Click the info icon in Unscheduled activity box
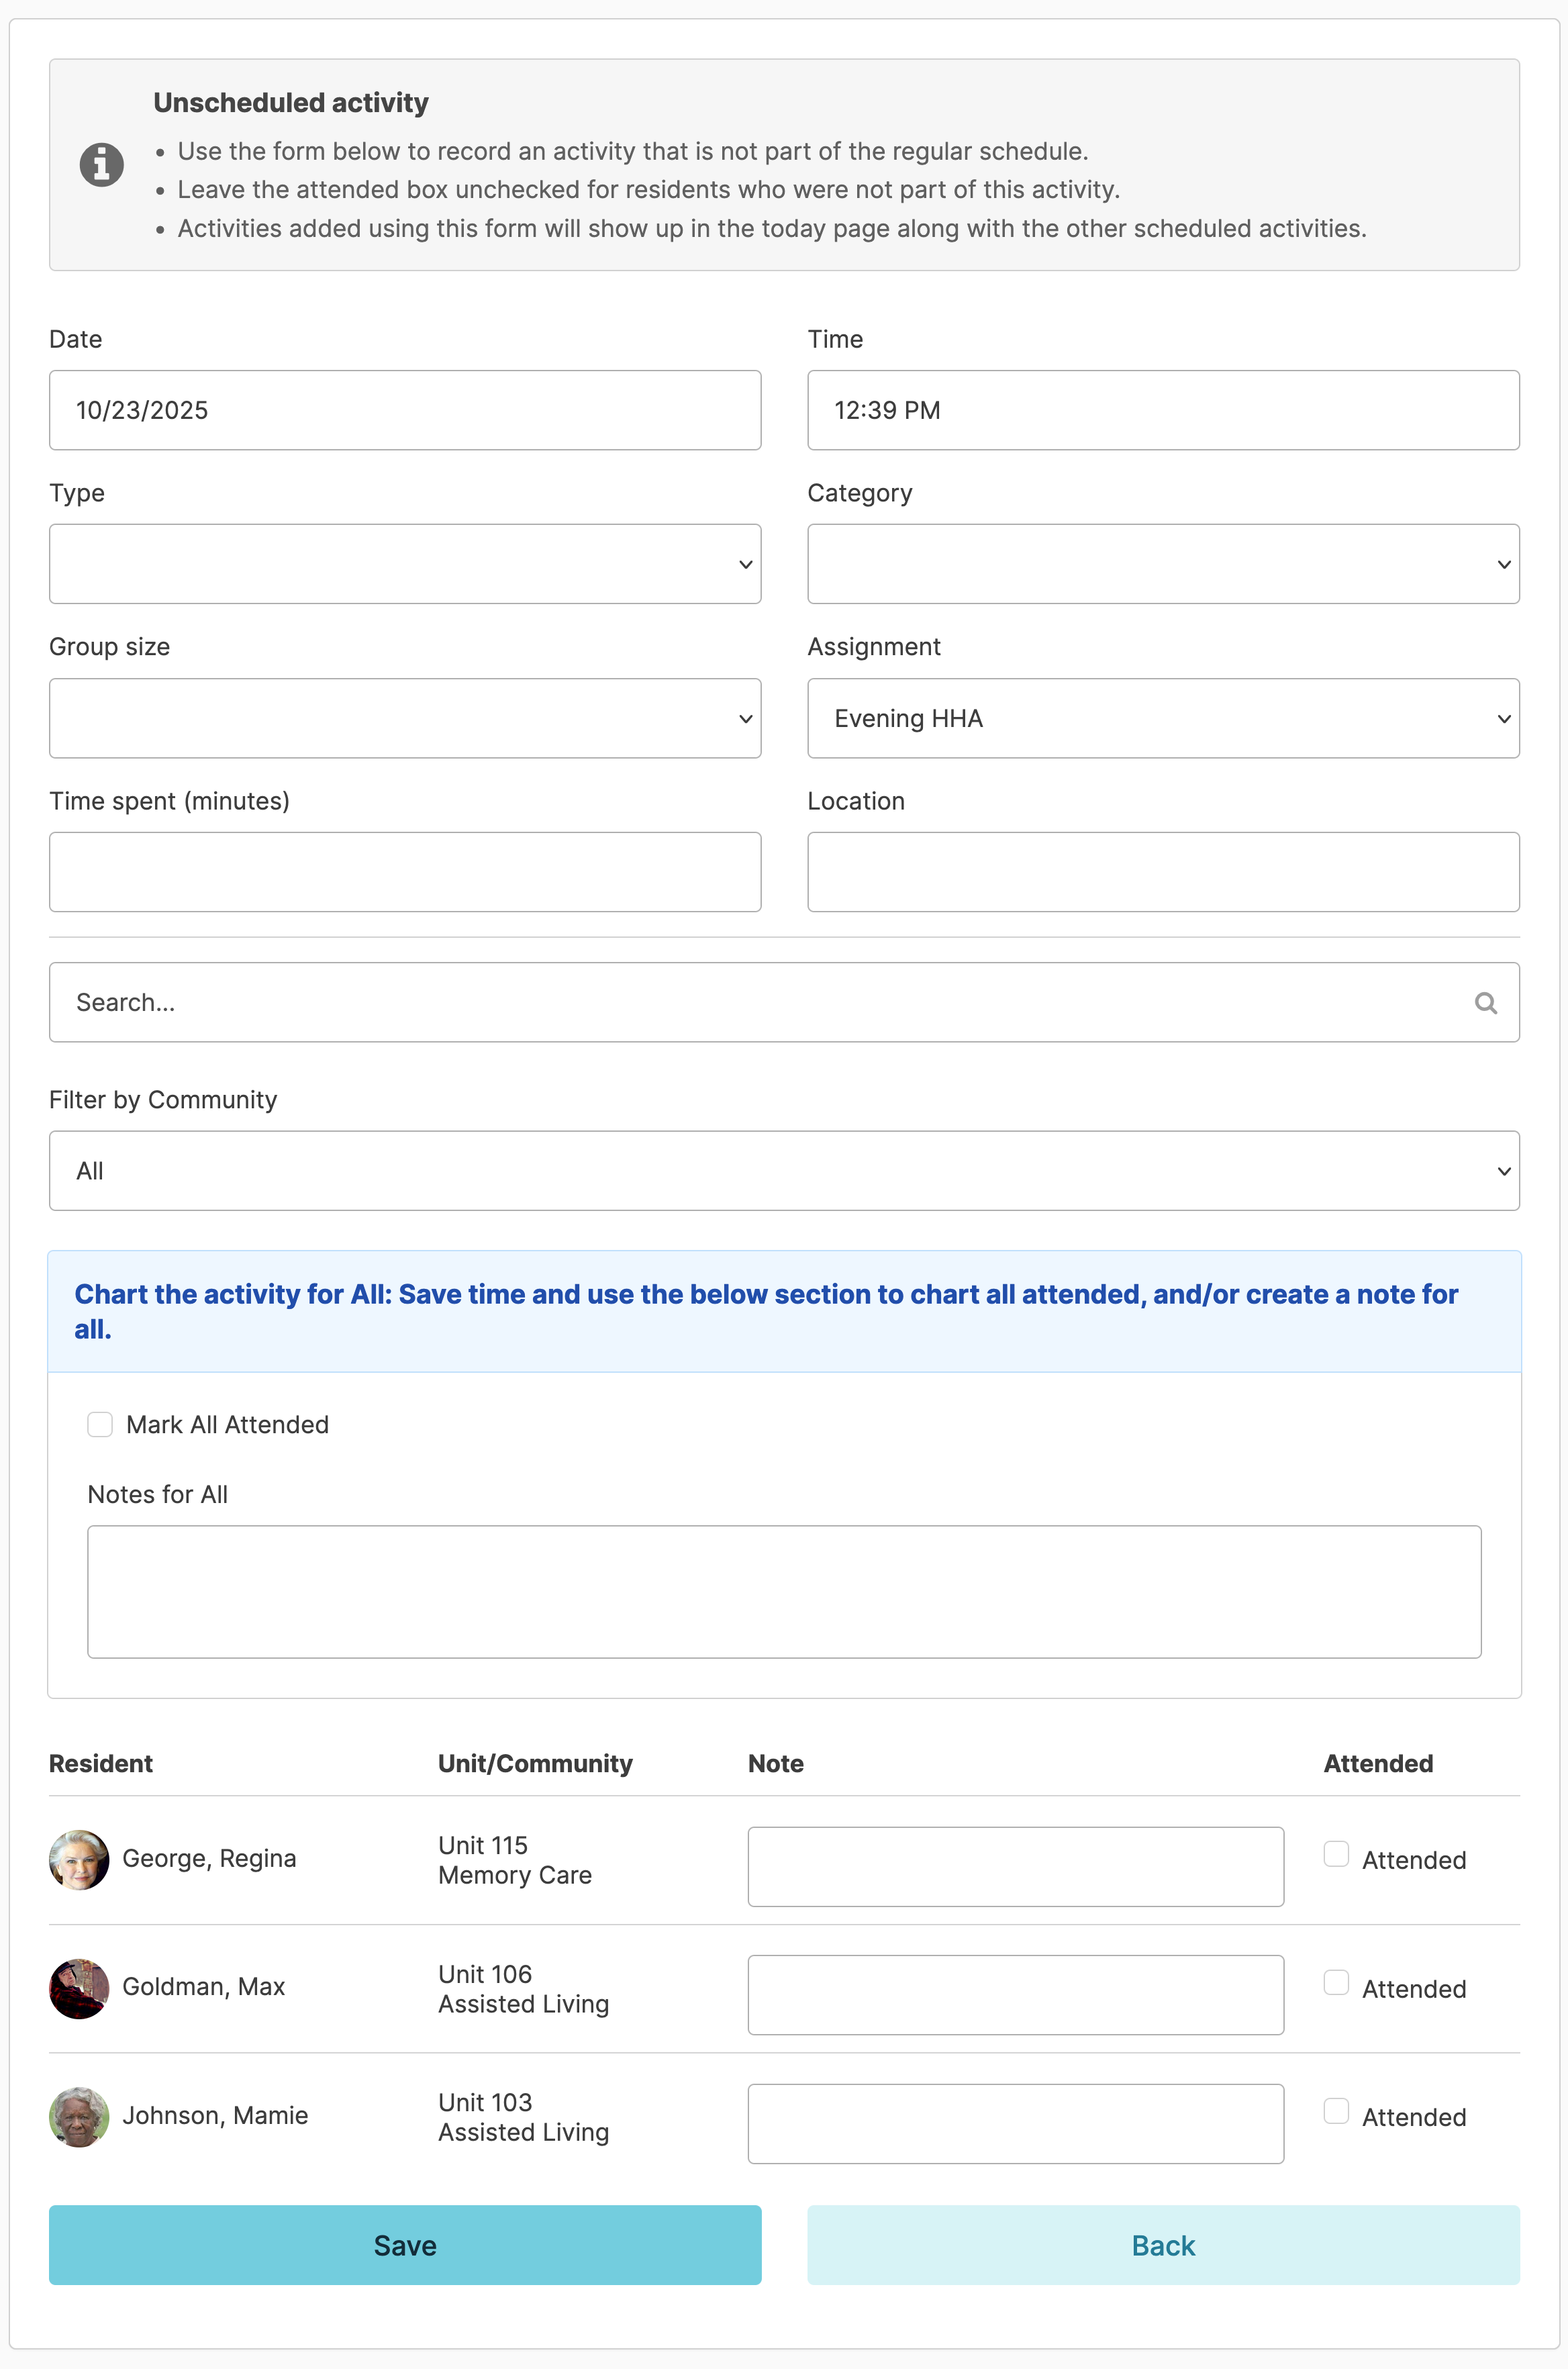This screenshot has width=1568, height=2369. coord(101,164)
